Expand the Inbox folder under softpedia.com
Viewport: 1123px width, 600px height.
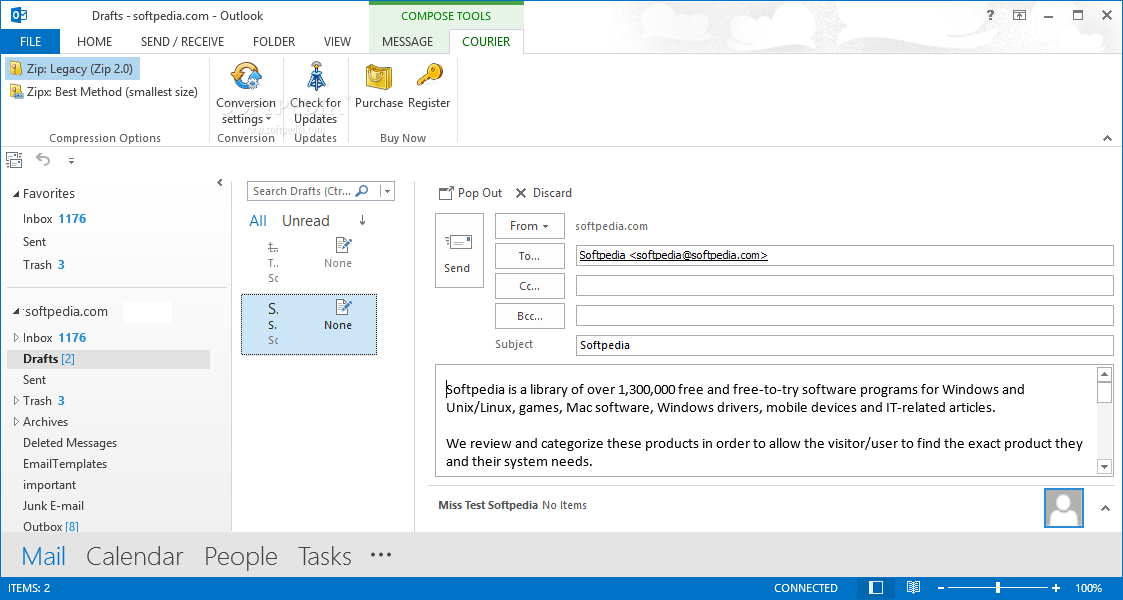(x=16, y=337)
